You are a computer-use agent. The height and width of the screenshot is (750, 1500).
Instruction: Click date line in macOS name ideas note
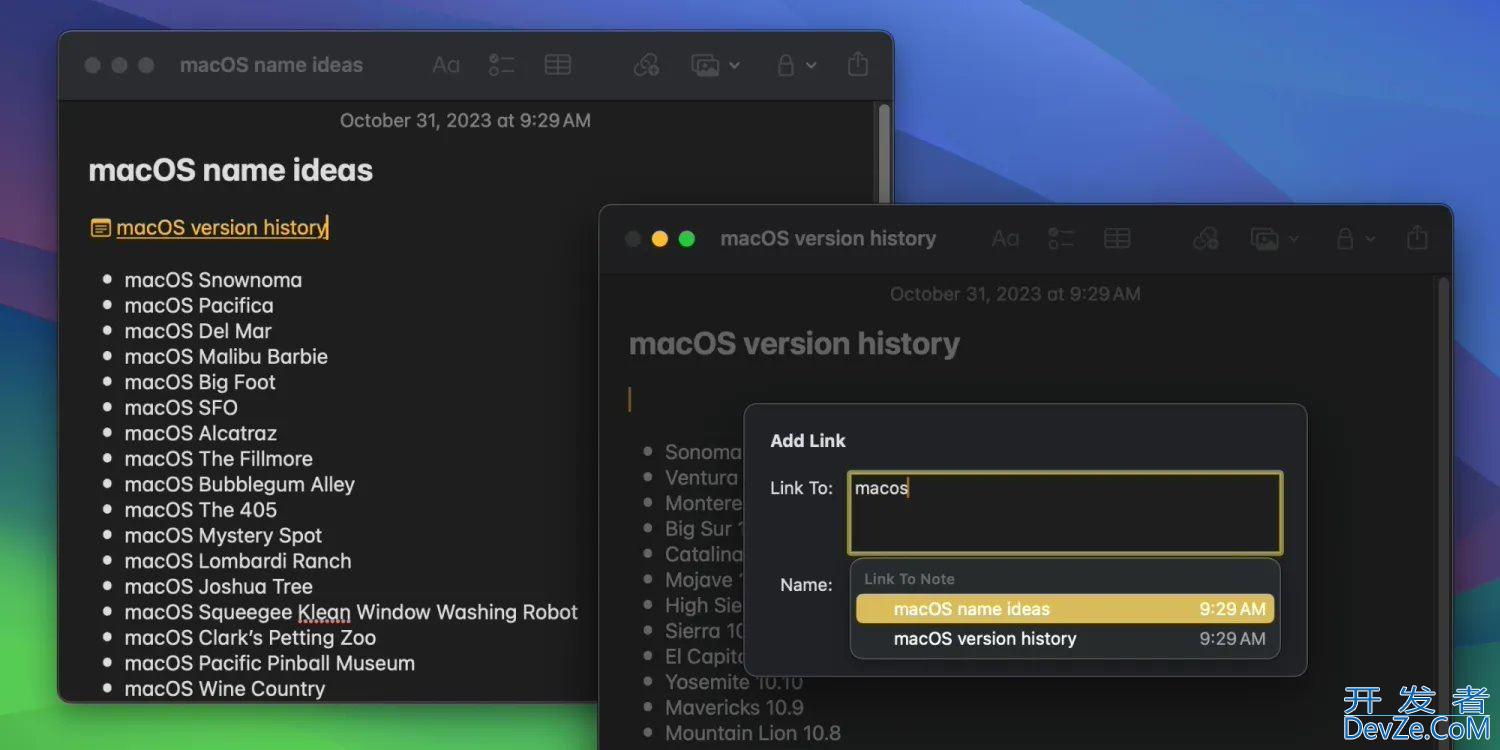[x=465, y=121]
